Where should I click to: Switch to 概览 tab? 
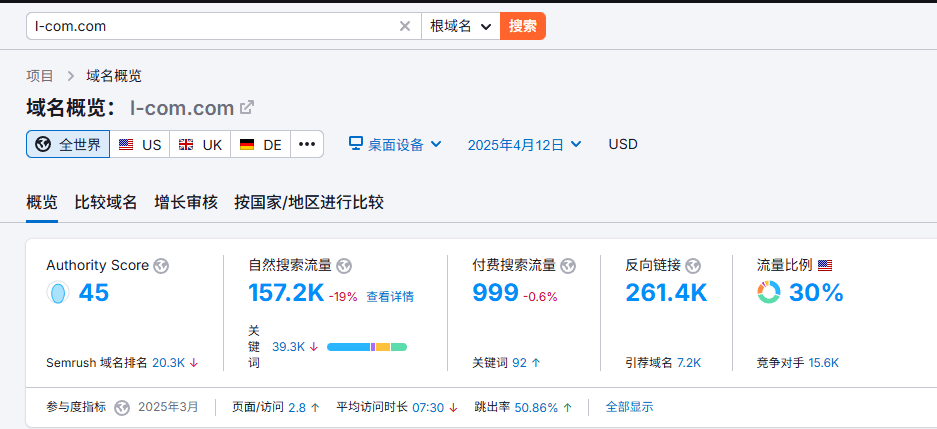click(42, 203)
